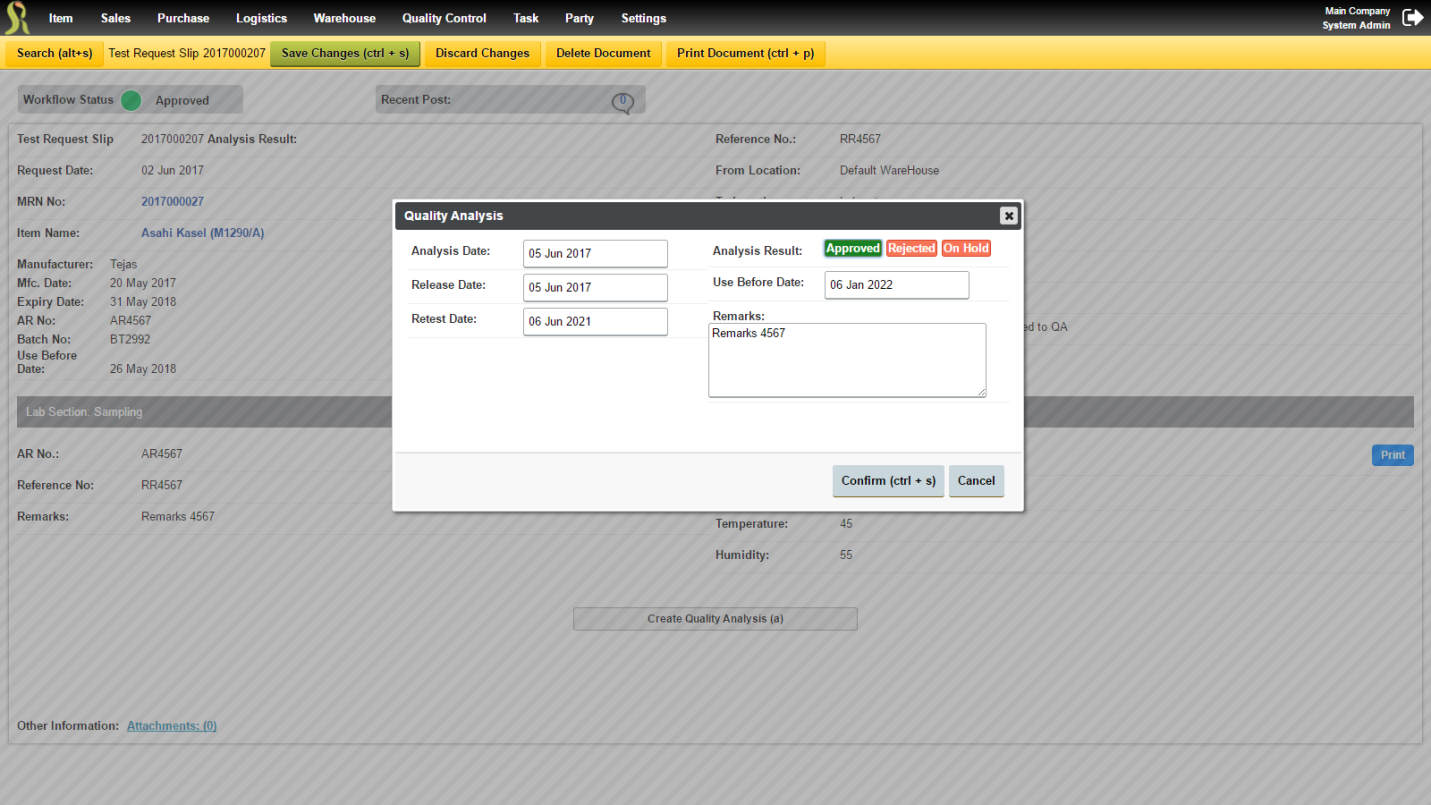Select Approved analysis result
This screenshot has height=805, width=1431.
coord(852,247)
